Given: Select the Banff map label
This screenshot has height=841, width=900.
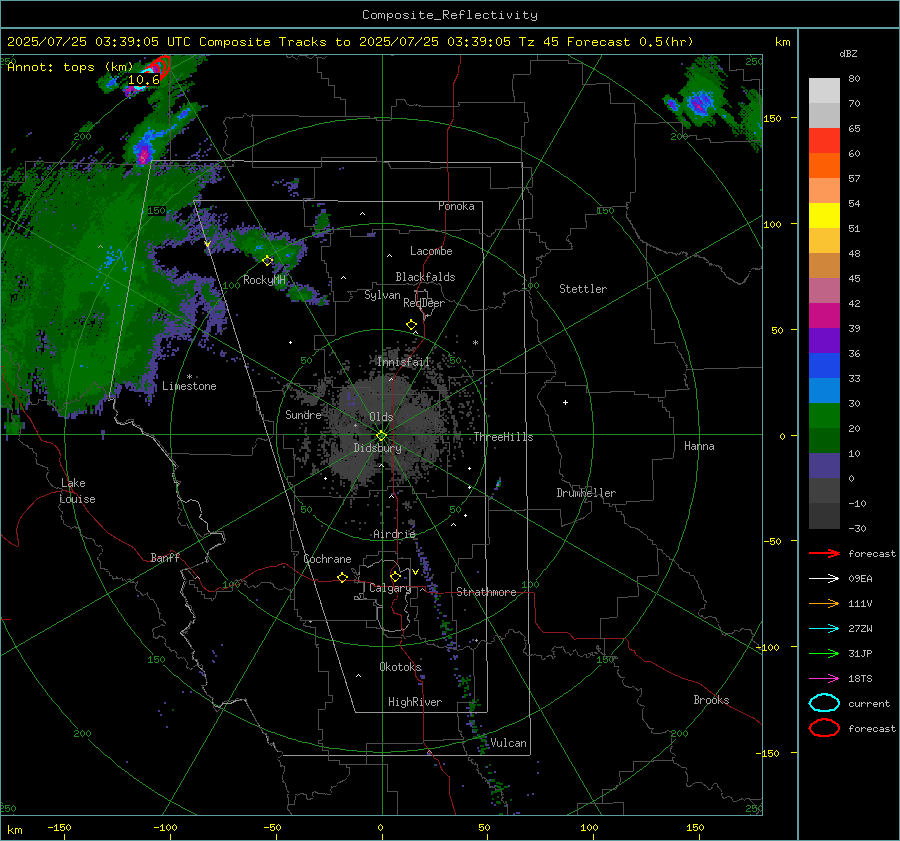Looking at the screenshot, I should pyautogui.click(x=165, y=557).
